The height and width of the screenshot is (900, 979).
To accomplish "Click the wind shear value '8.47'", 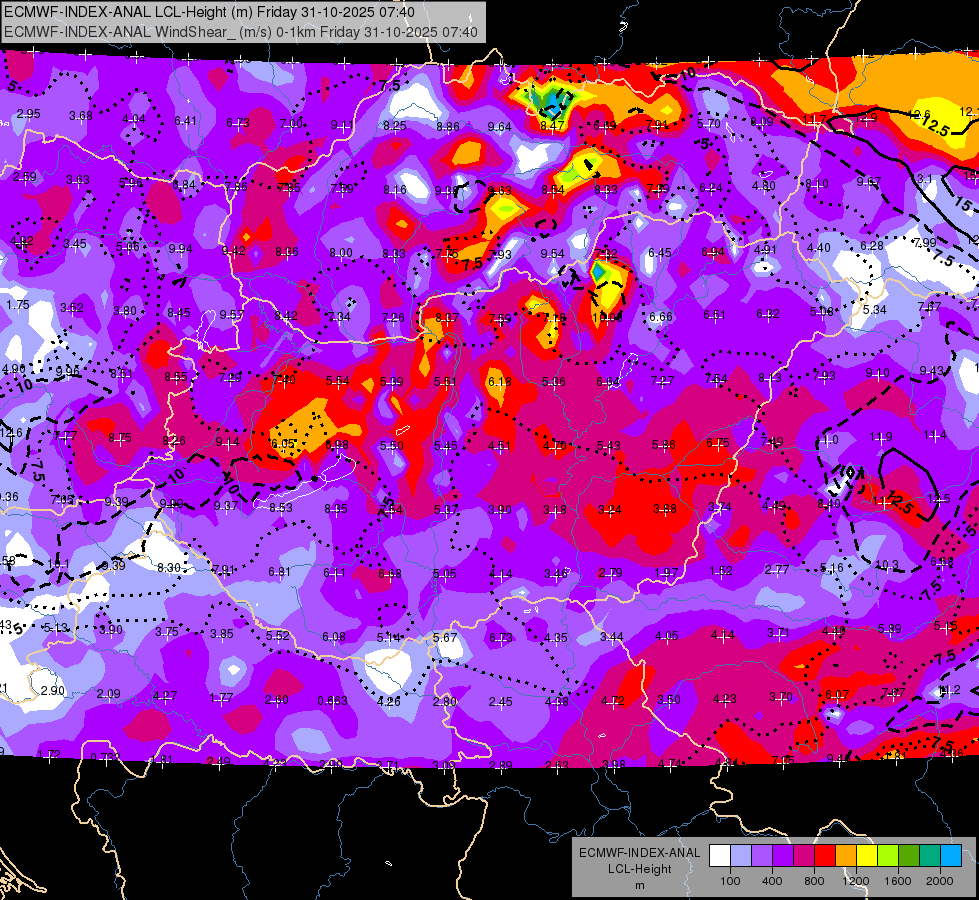I will click(552, 126).
